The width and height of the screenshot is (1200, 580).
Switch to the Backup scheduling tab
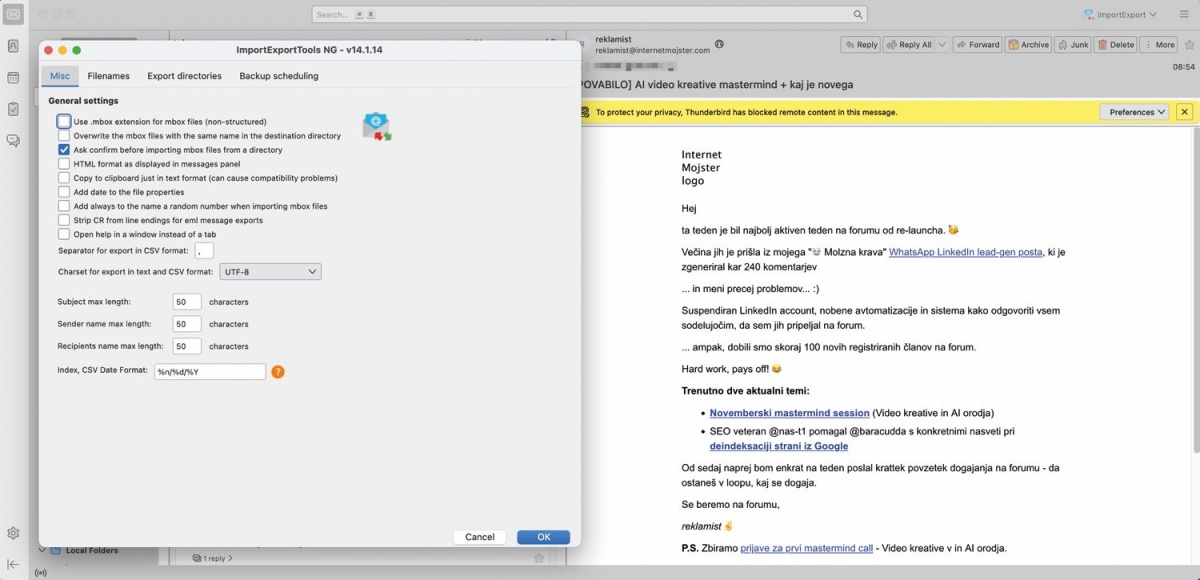pyautogui.click(x=278, y=76)
